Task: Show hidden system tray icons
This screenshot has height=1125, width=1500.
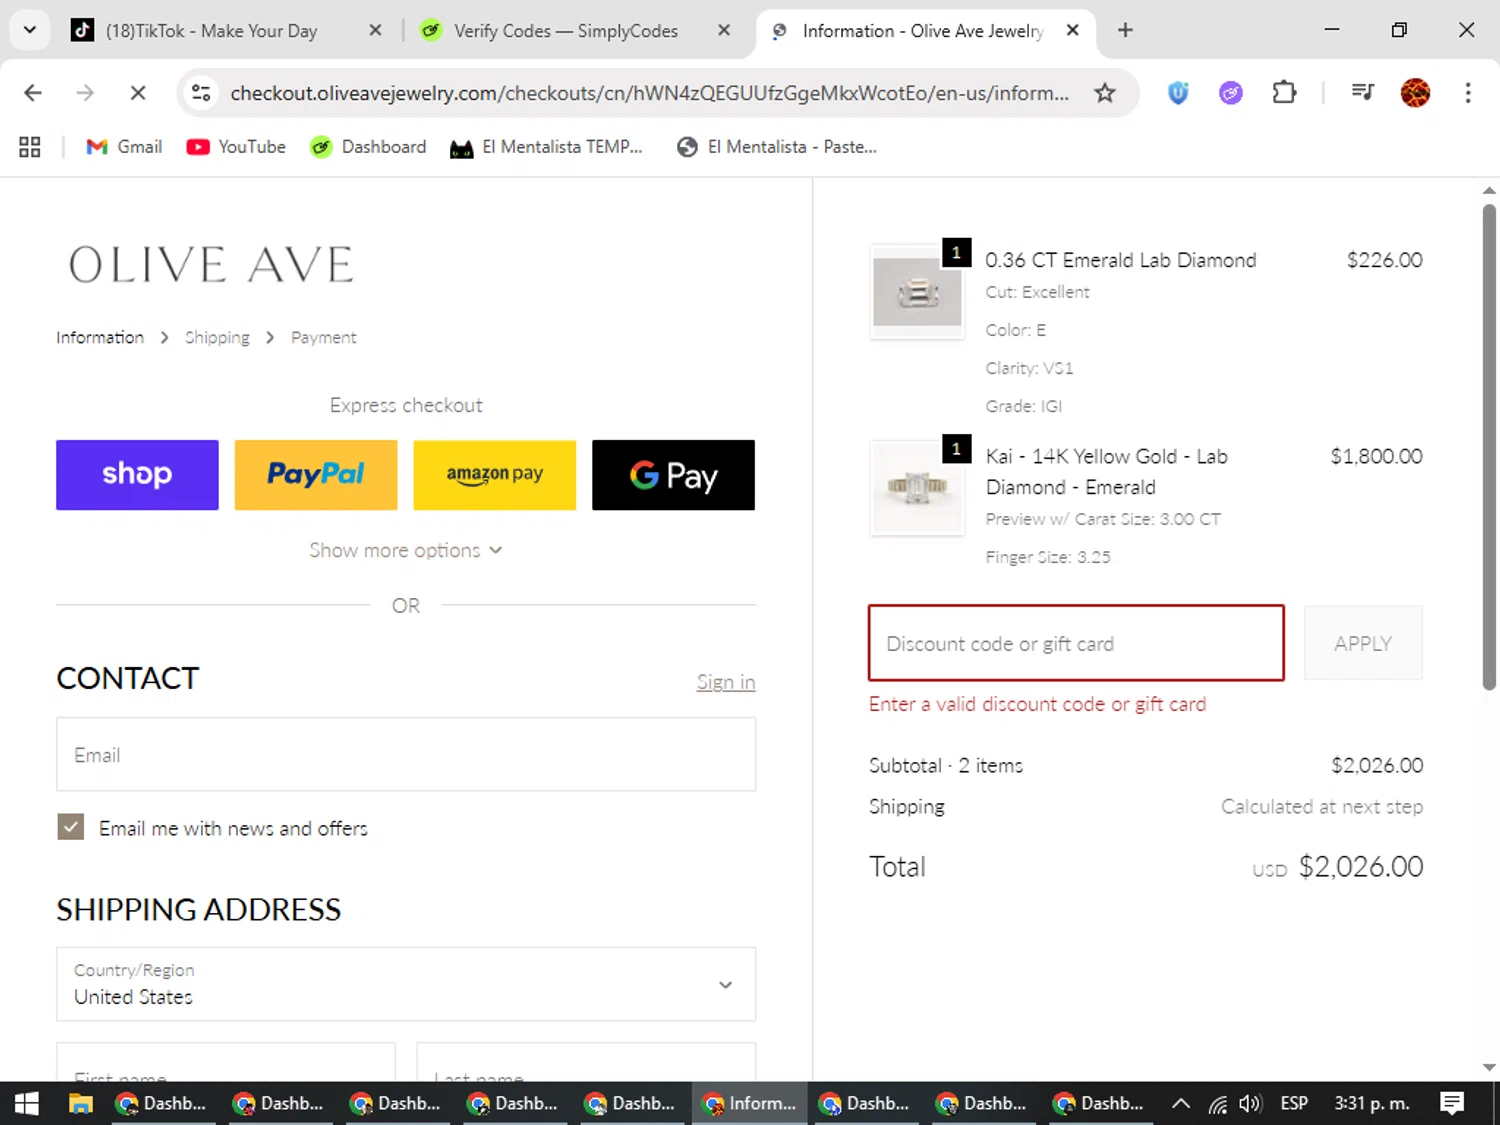Action: click(x=1180, y=1103)
